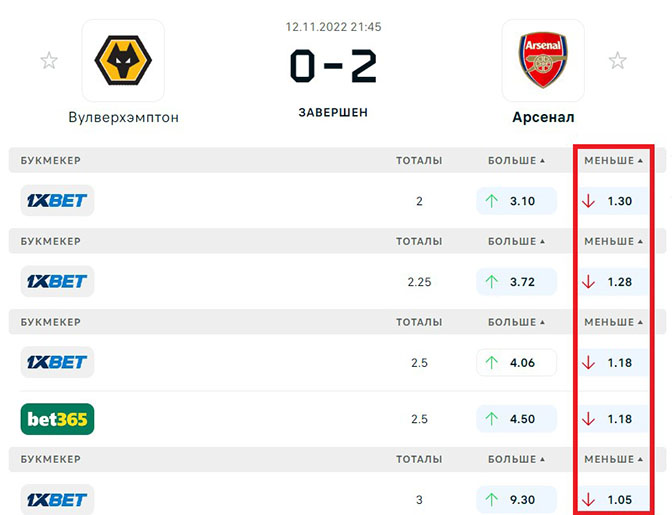Viewport: 672px width, 515px height.
Task: Click the Arsenal club crest
Action: (x=543, y=60)
